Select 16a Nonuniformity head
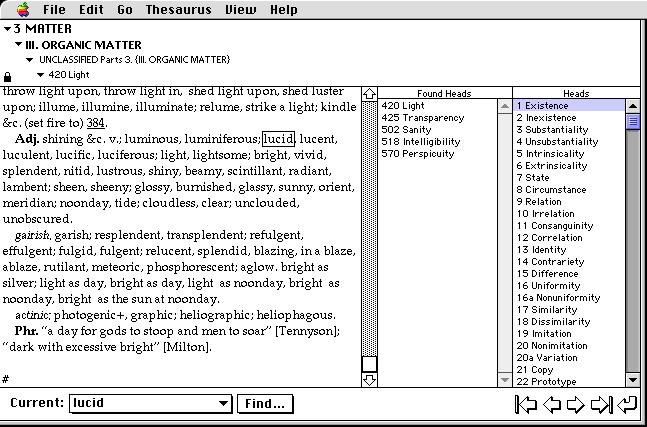Screen dimensions: 647x427 click(569, 297)
